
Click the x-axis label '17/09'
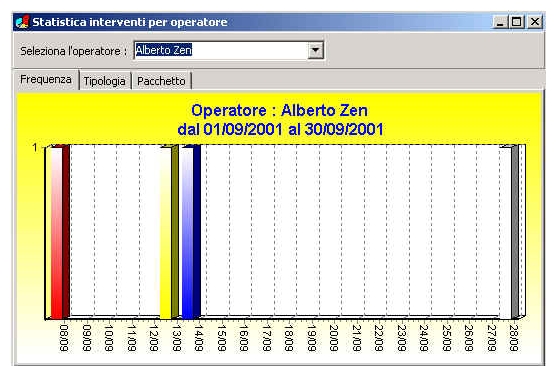click(x=266, y=338)
